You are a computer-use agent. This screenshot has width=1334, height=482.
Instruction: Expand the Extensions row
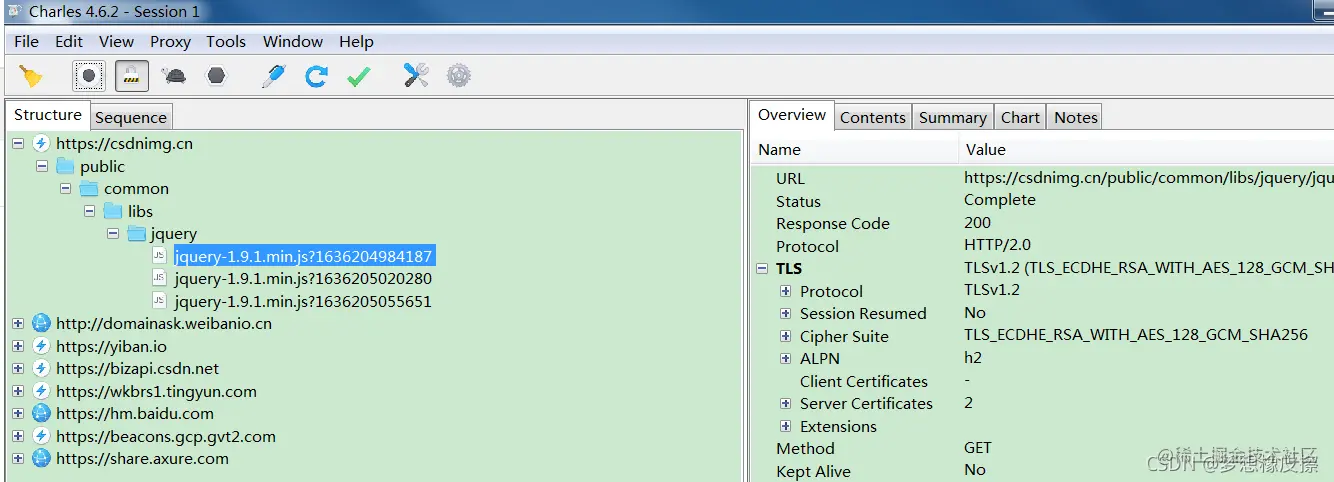(x=786, y=426)
